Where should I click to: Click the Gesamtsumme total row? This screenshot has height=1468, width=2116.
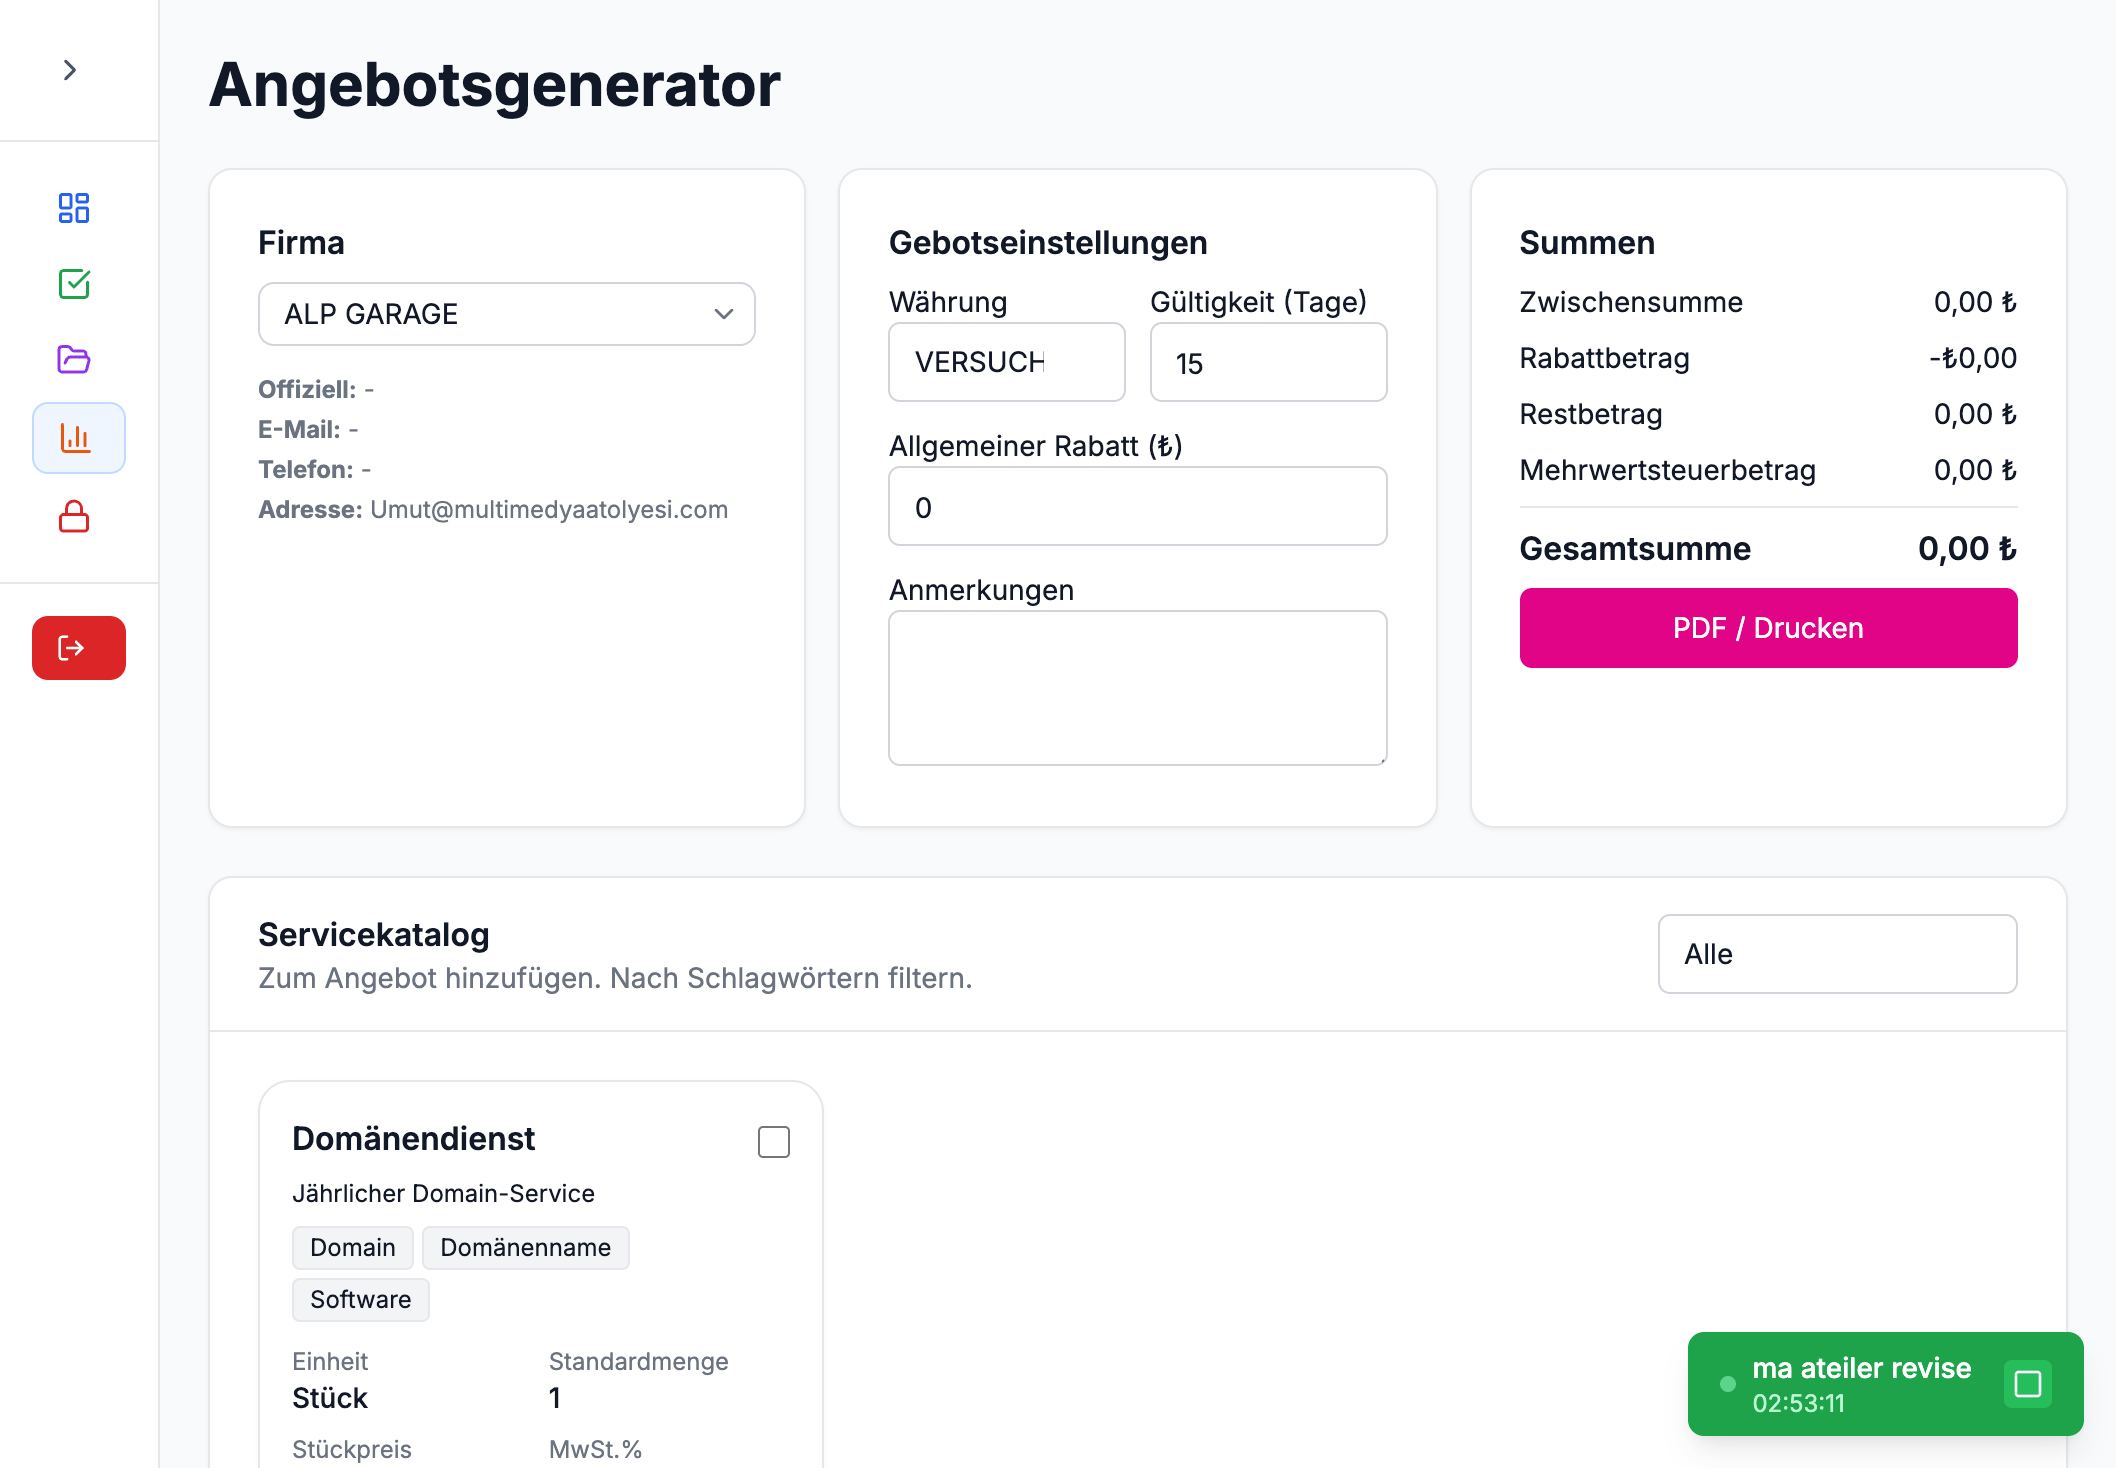(1767, 548)
